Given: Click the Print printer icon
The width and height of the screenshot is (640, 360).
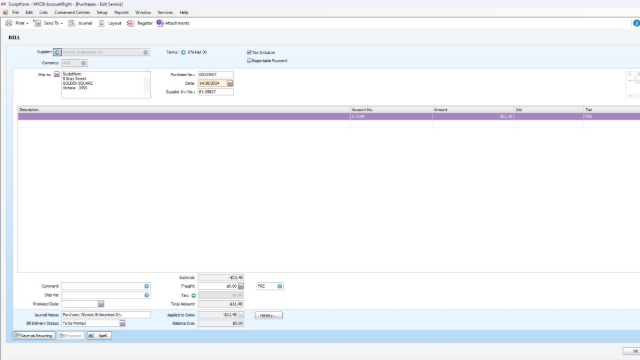Looking at the screenshot, I should (9, 23).
